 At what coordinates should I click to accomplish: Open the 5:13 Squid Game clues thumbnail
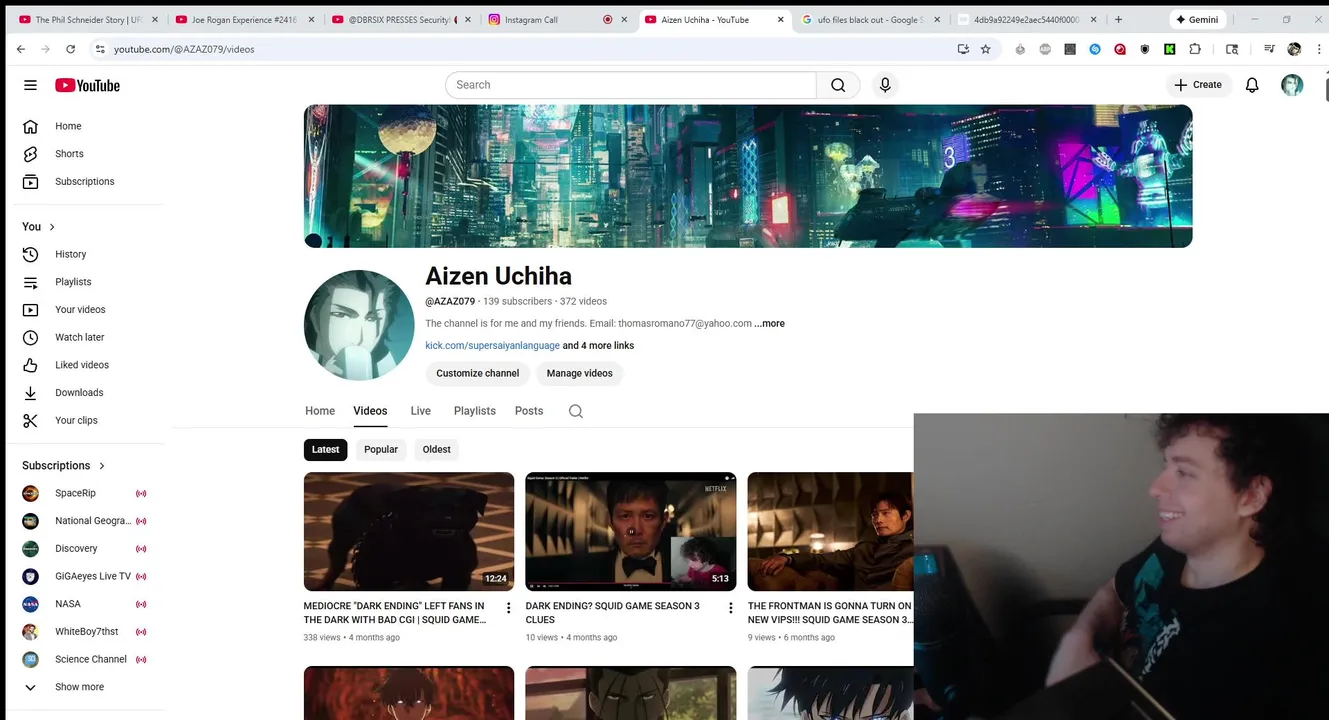pos(631,532)
